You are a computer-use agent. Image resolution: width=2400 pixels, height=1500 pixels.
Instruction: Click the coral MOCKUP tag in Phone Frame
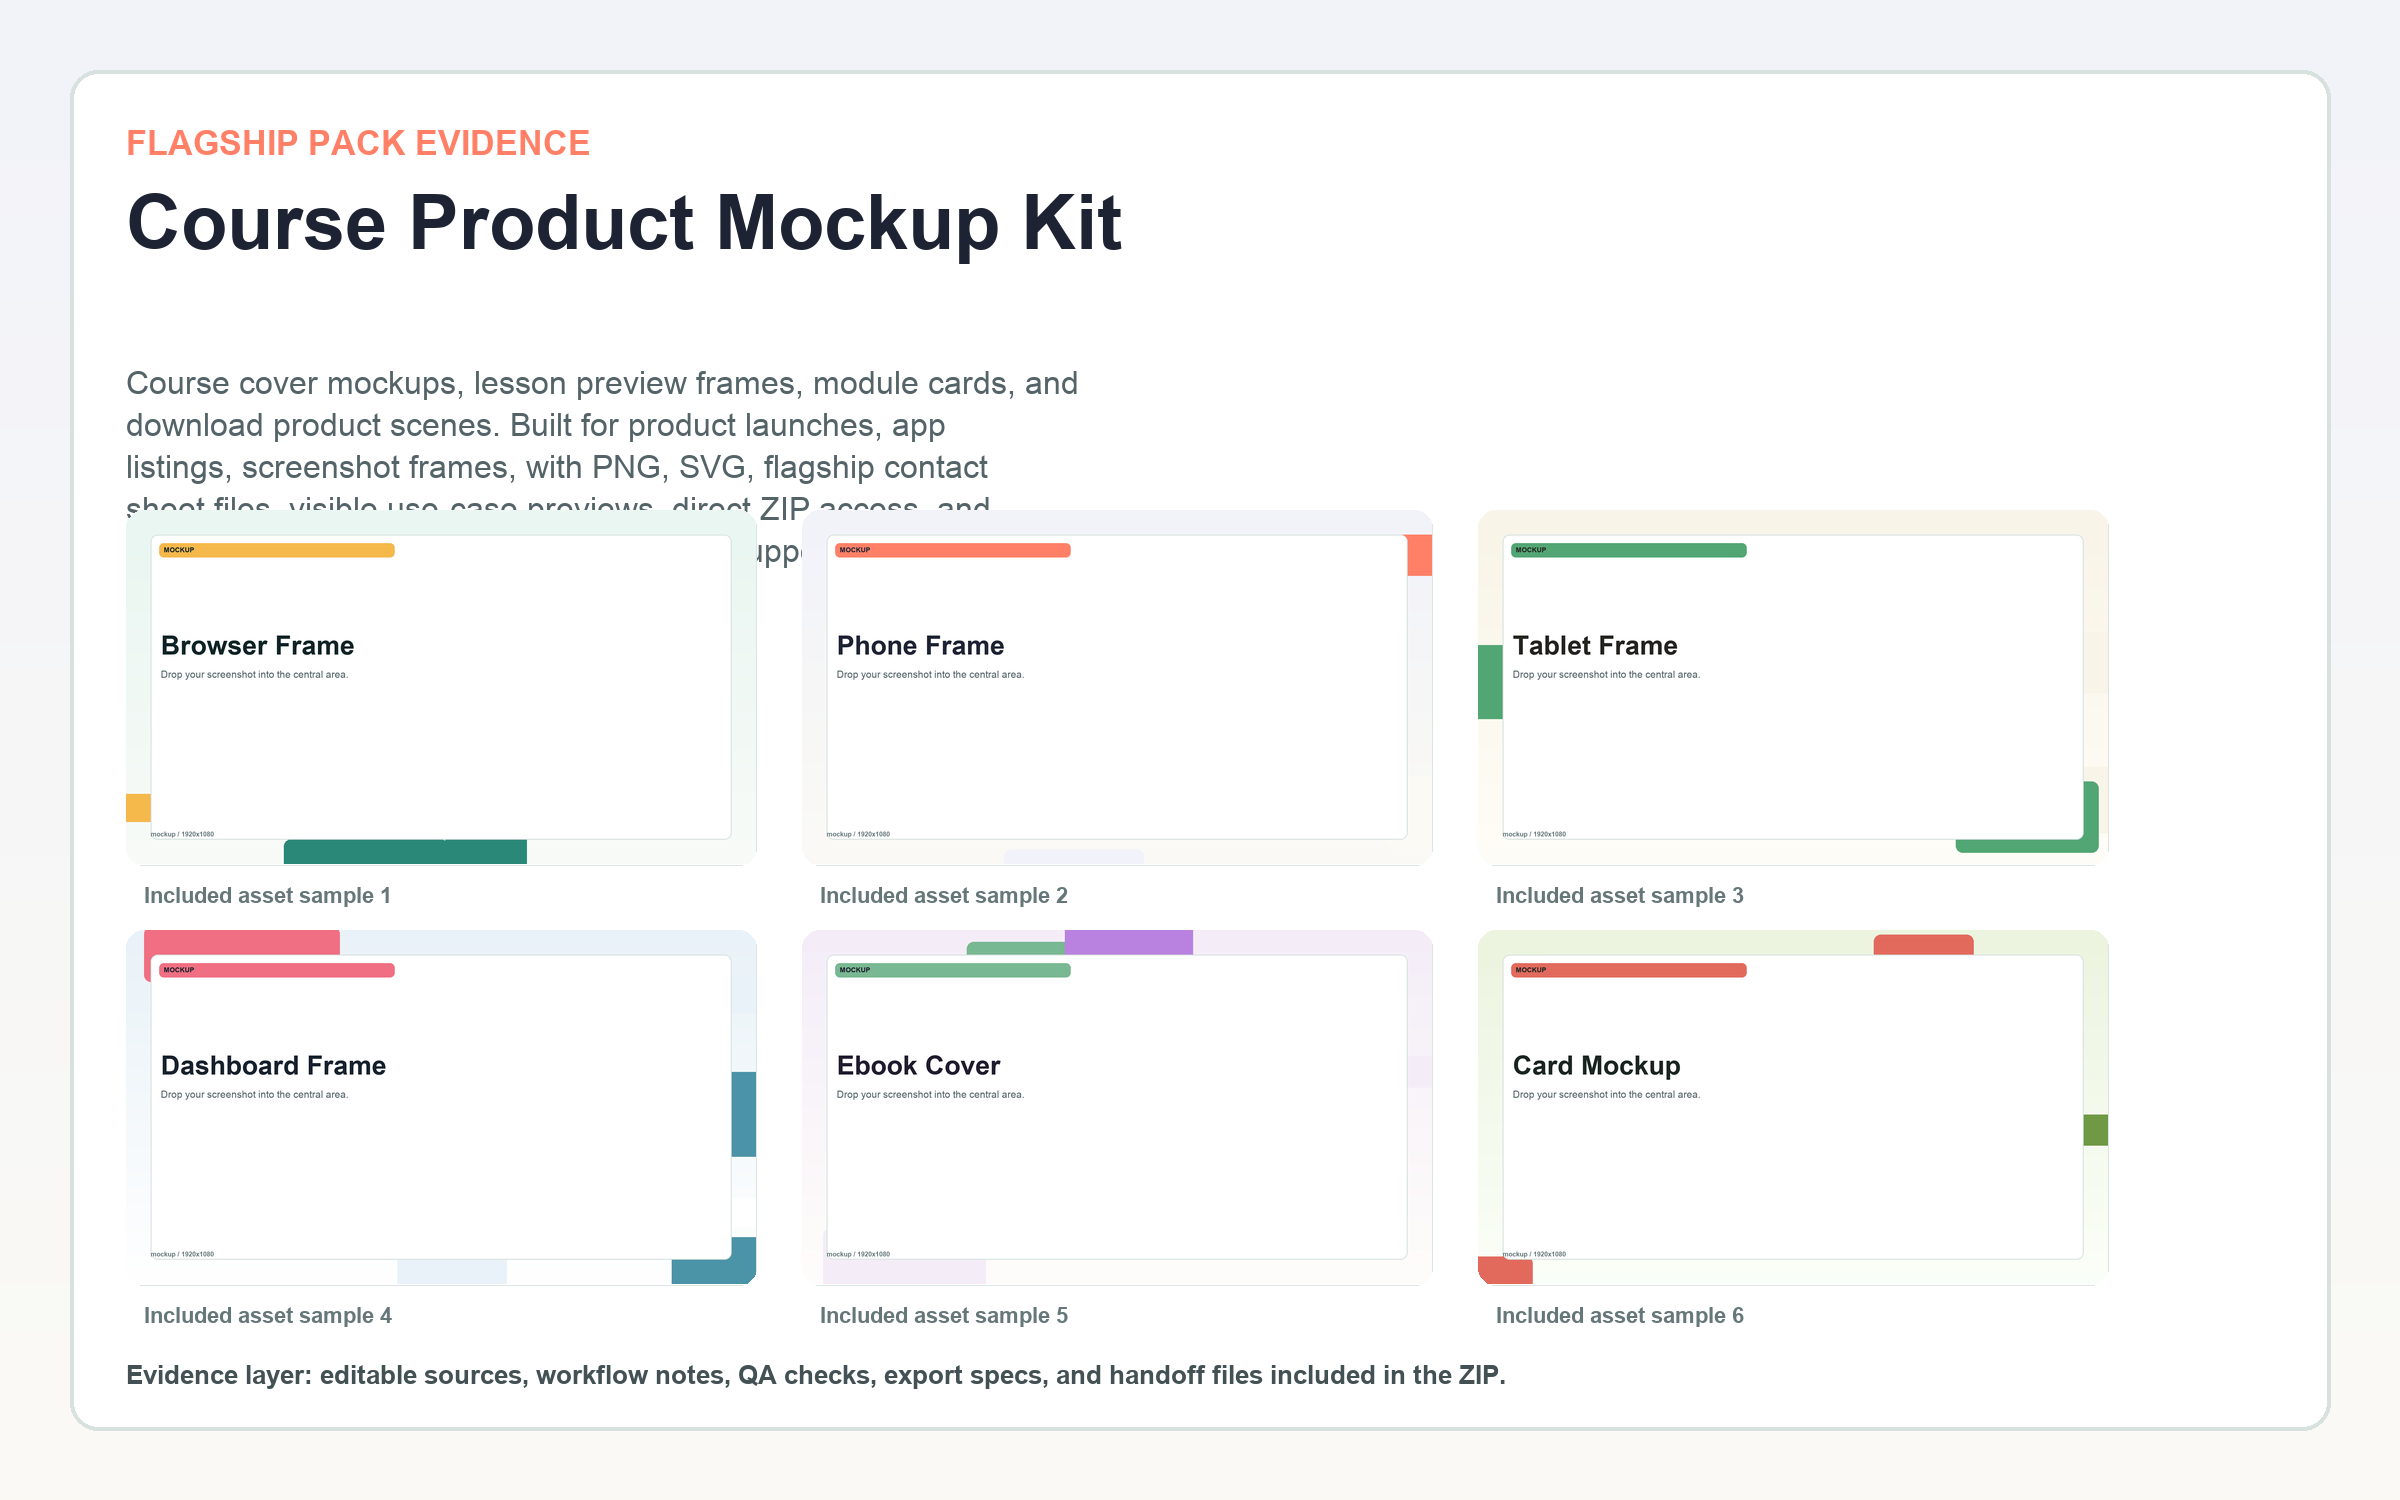[x=953, y=550]
